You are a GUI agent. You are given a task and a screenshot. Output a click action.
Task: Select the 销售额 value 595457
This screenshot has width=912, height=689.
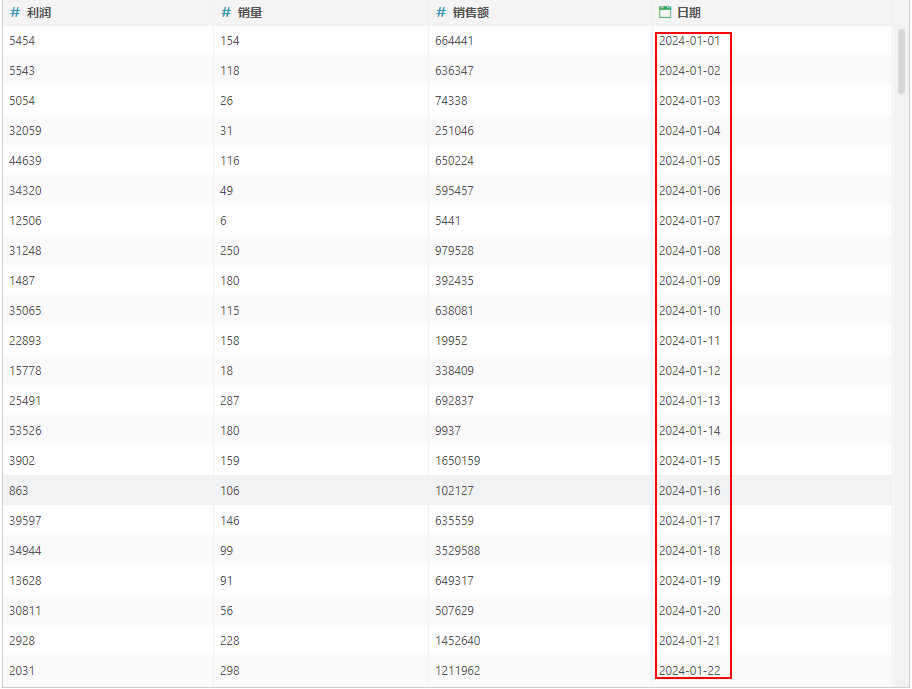[454, 191]
